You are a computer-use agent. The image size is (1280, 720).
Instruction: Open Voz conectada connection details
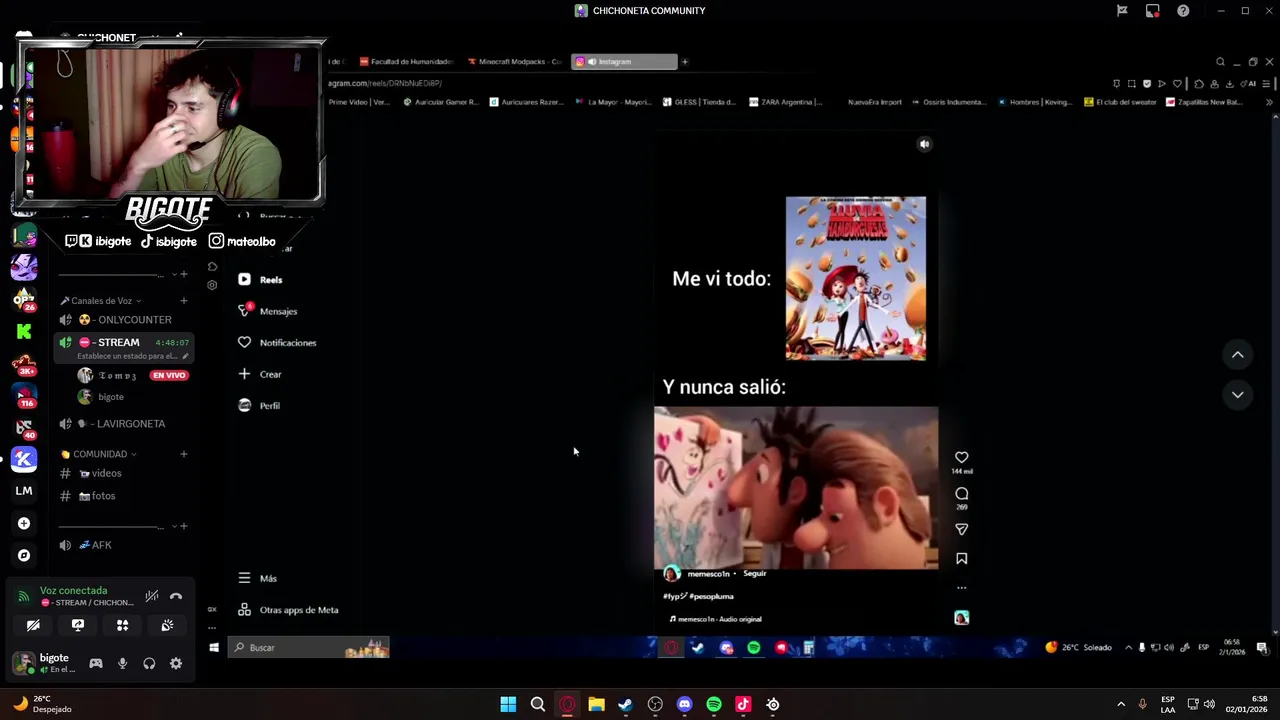click(x=74, y=591)
